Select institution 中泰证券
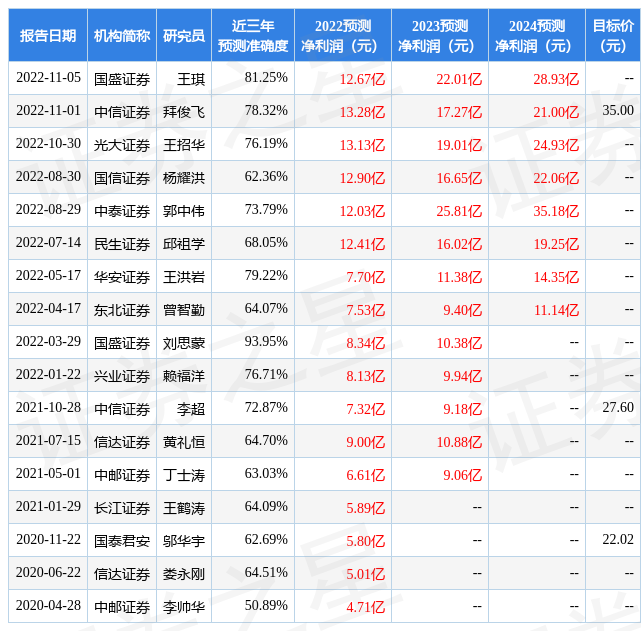 point(122,211)
